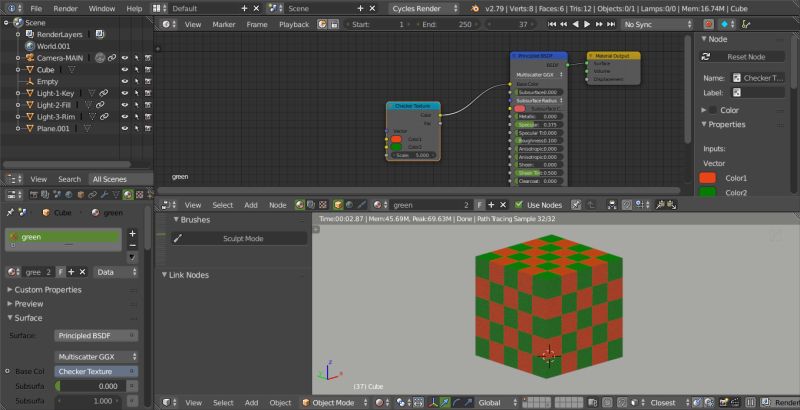Click the Checker Texture Scale field
This screenshot has width=800, height=410.
coord(413,155)
